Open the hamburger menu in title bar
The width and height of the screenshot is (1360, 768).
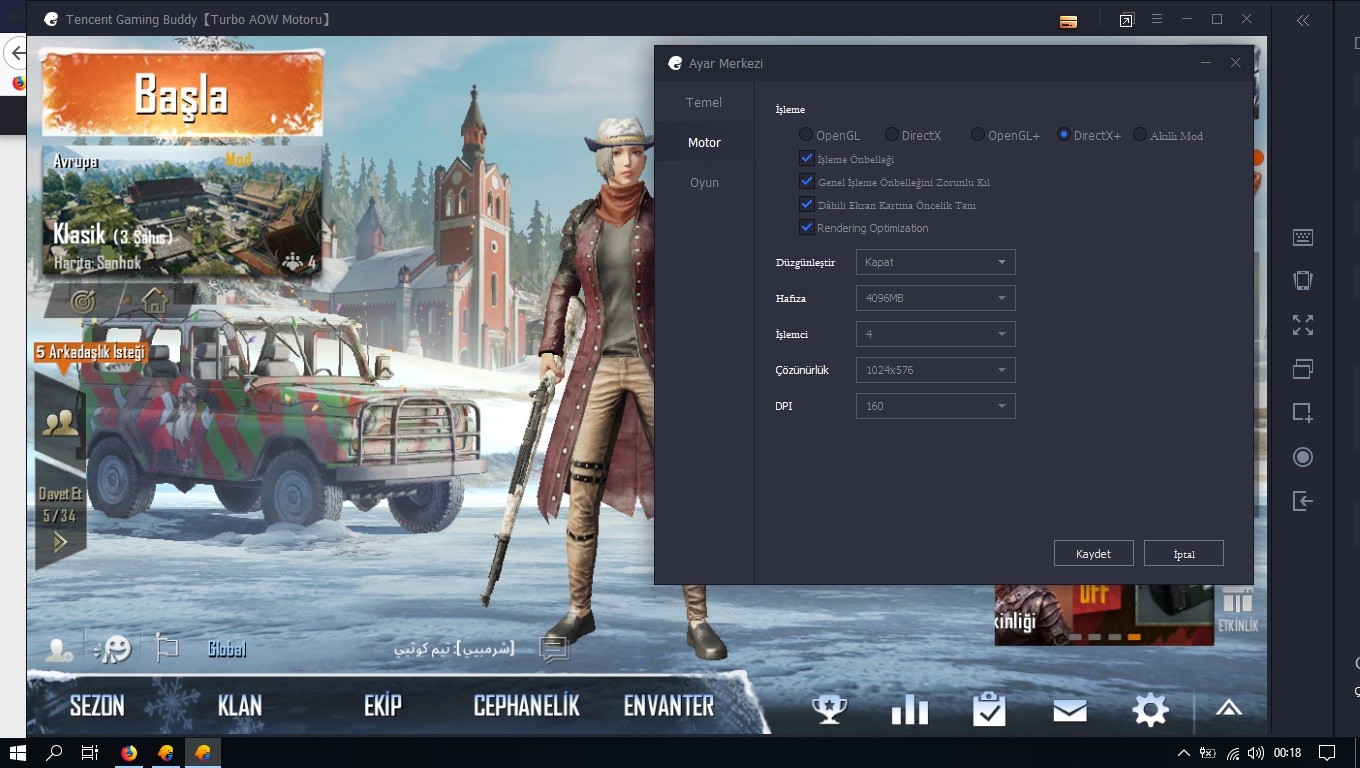(1157, 19)
